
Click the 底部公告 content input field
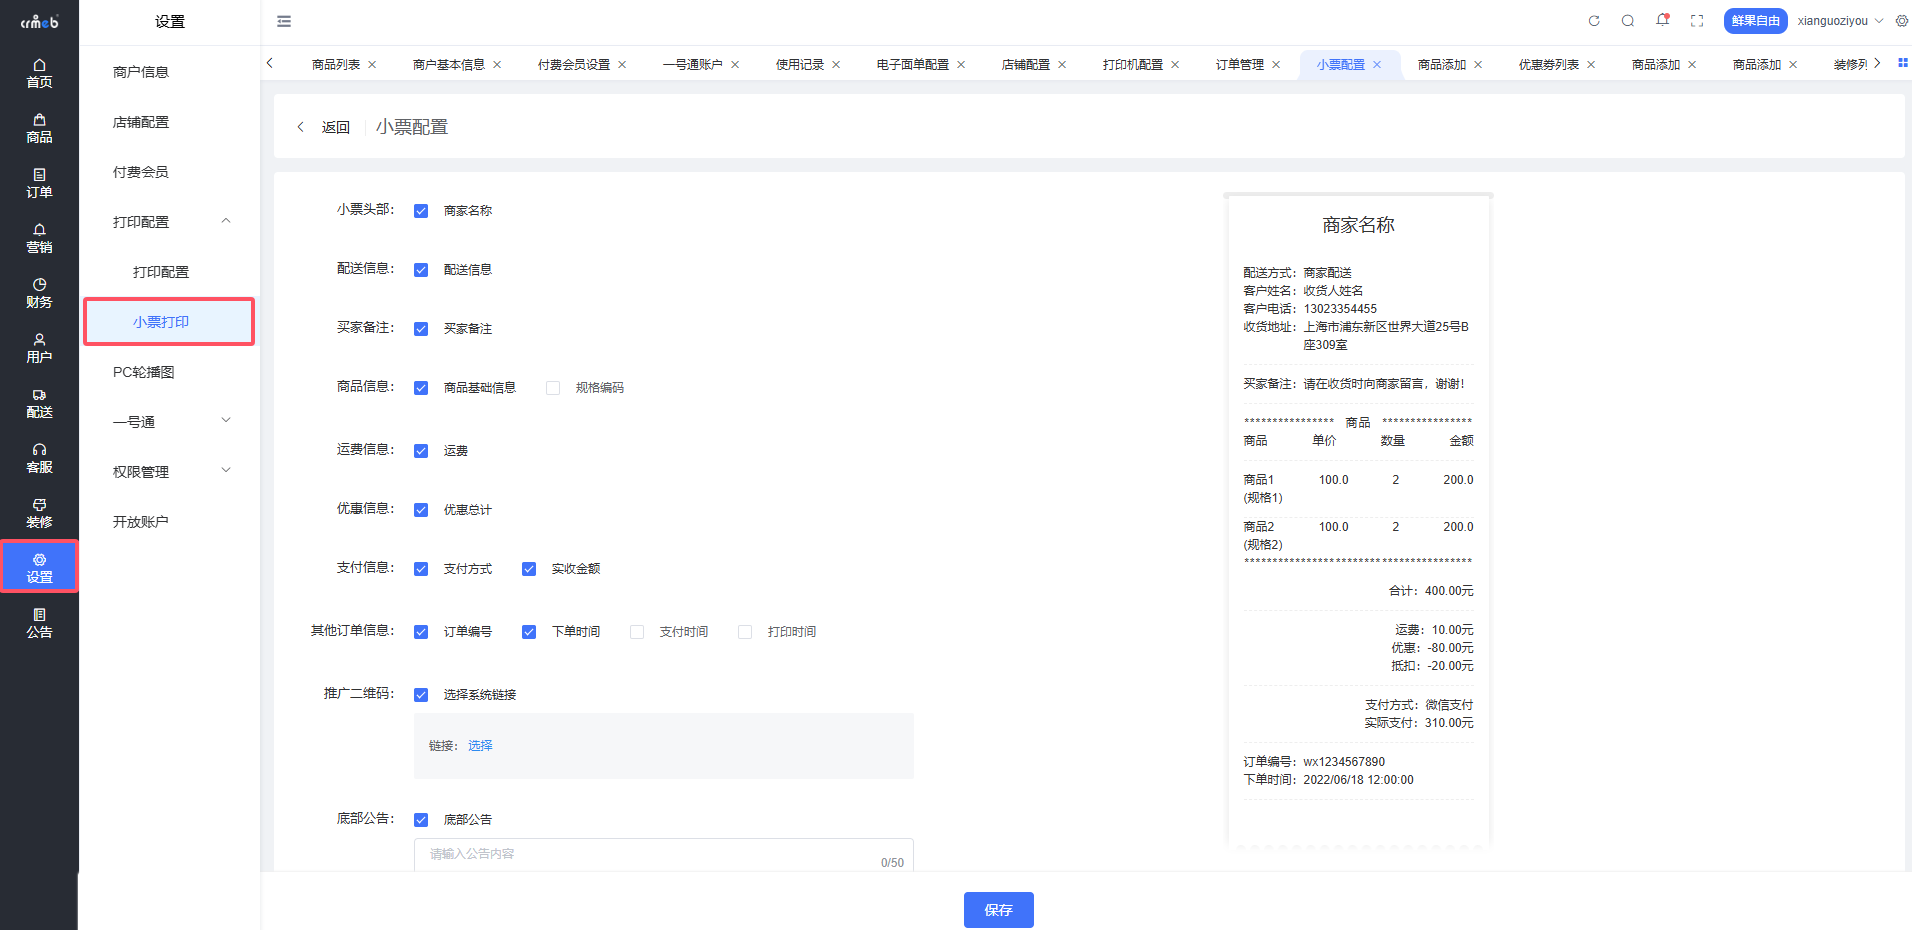650,854
